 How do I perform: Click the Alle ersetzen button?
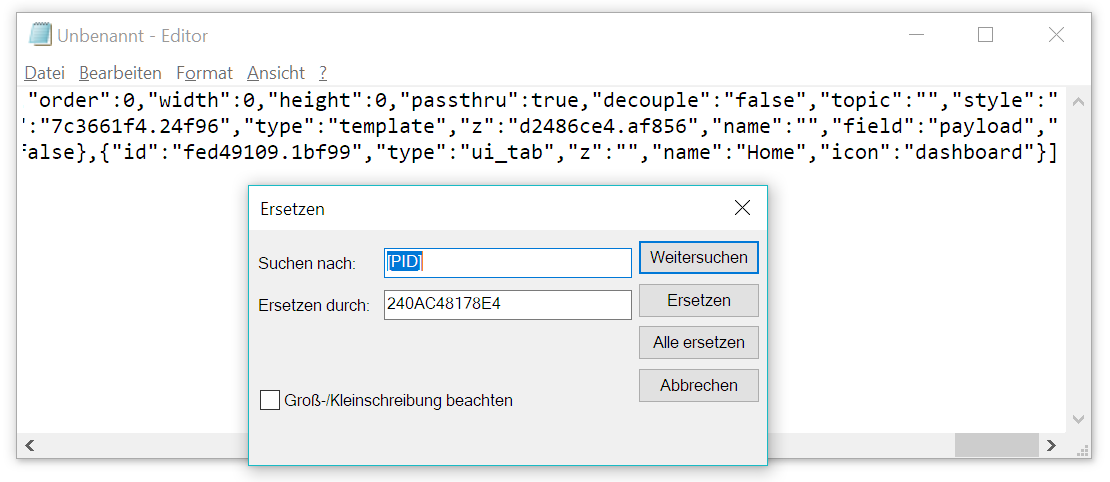(699, 343)
